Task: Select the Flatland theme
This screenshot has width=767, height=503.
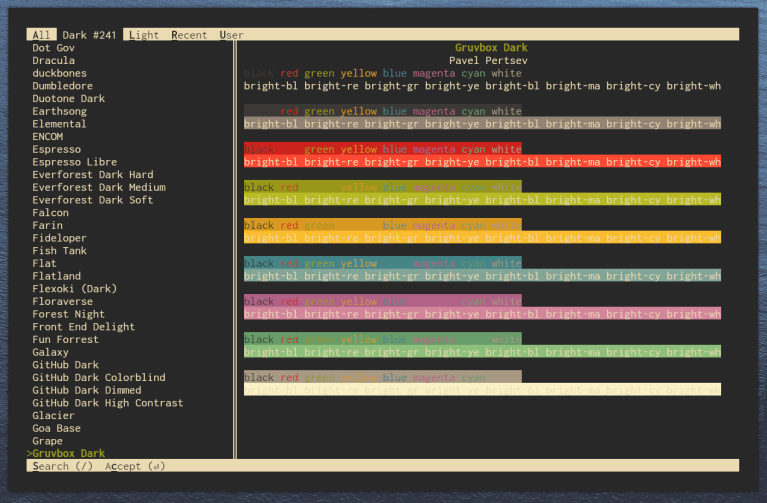Action: 56,276
